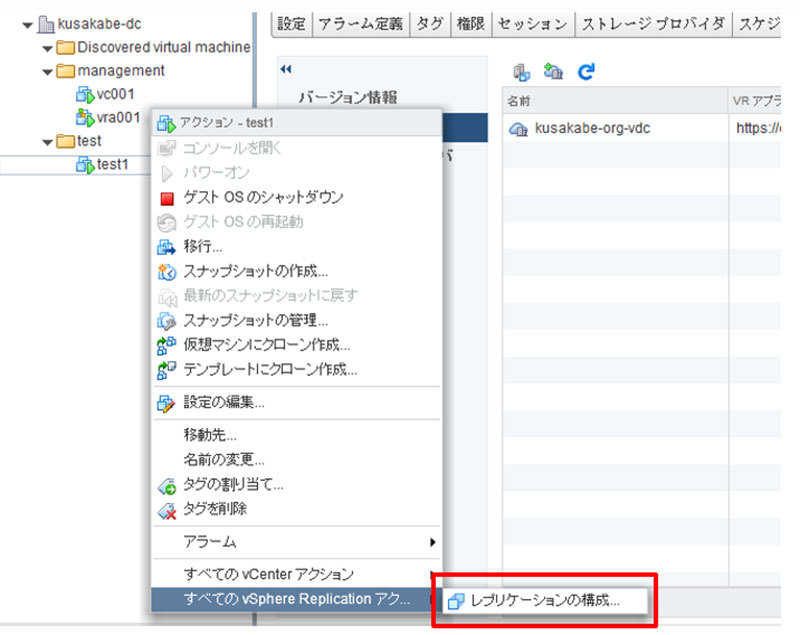Click レプリケーションの構成... submenu item
The image size is (800, 635).
545,601
